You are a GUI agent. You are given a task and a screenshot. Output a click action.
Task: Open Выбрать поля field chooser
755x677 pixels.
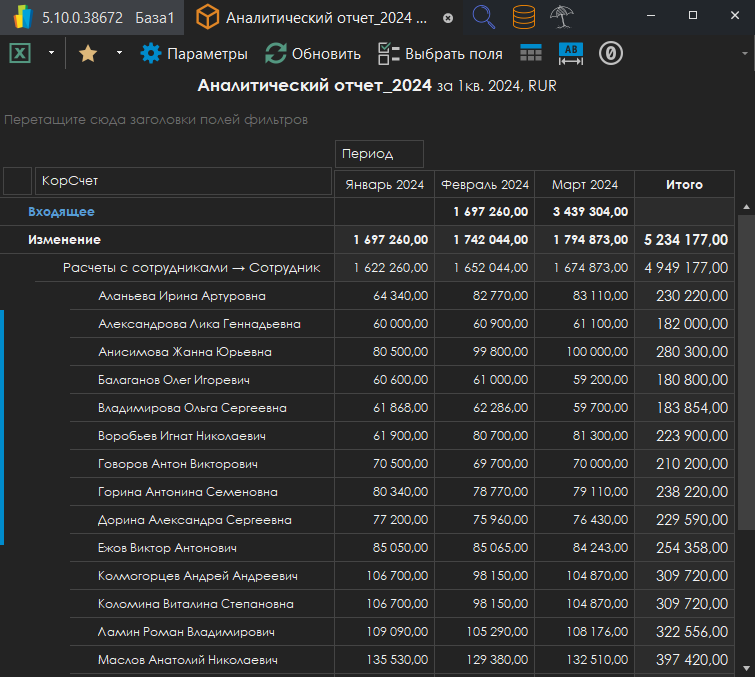tap(440, 54)
